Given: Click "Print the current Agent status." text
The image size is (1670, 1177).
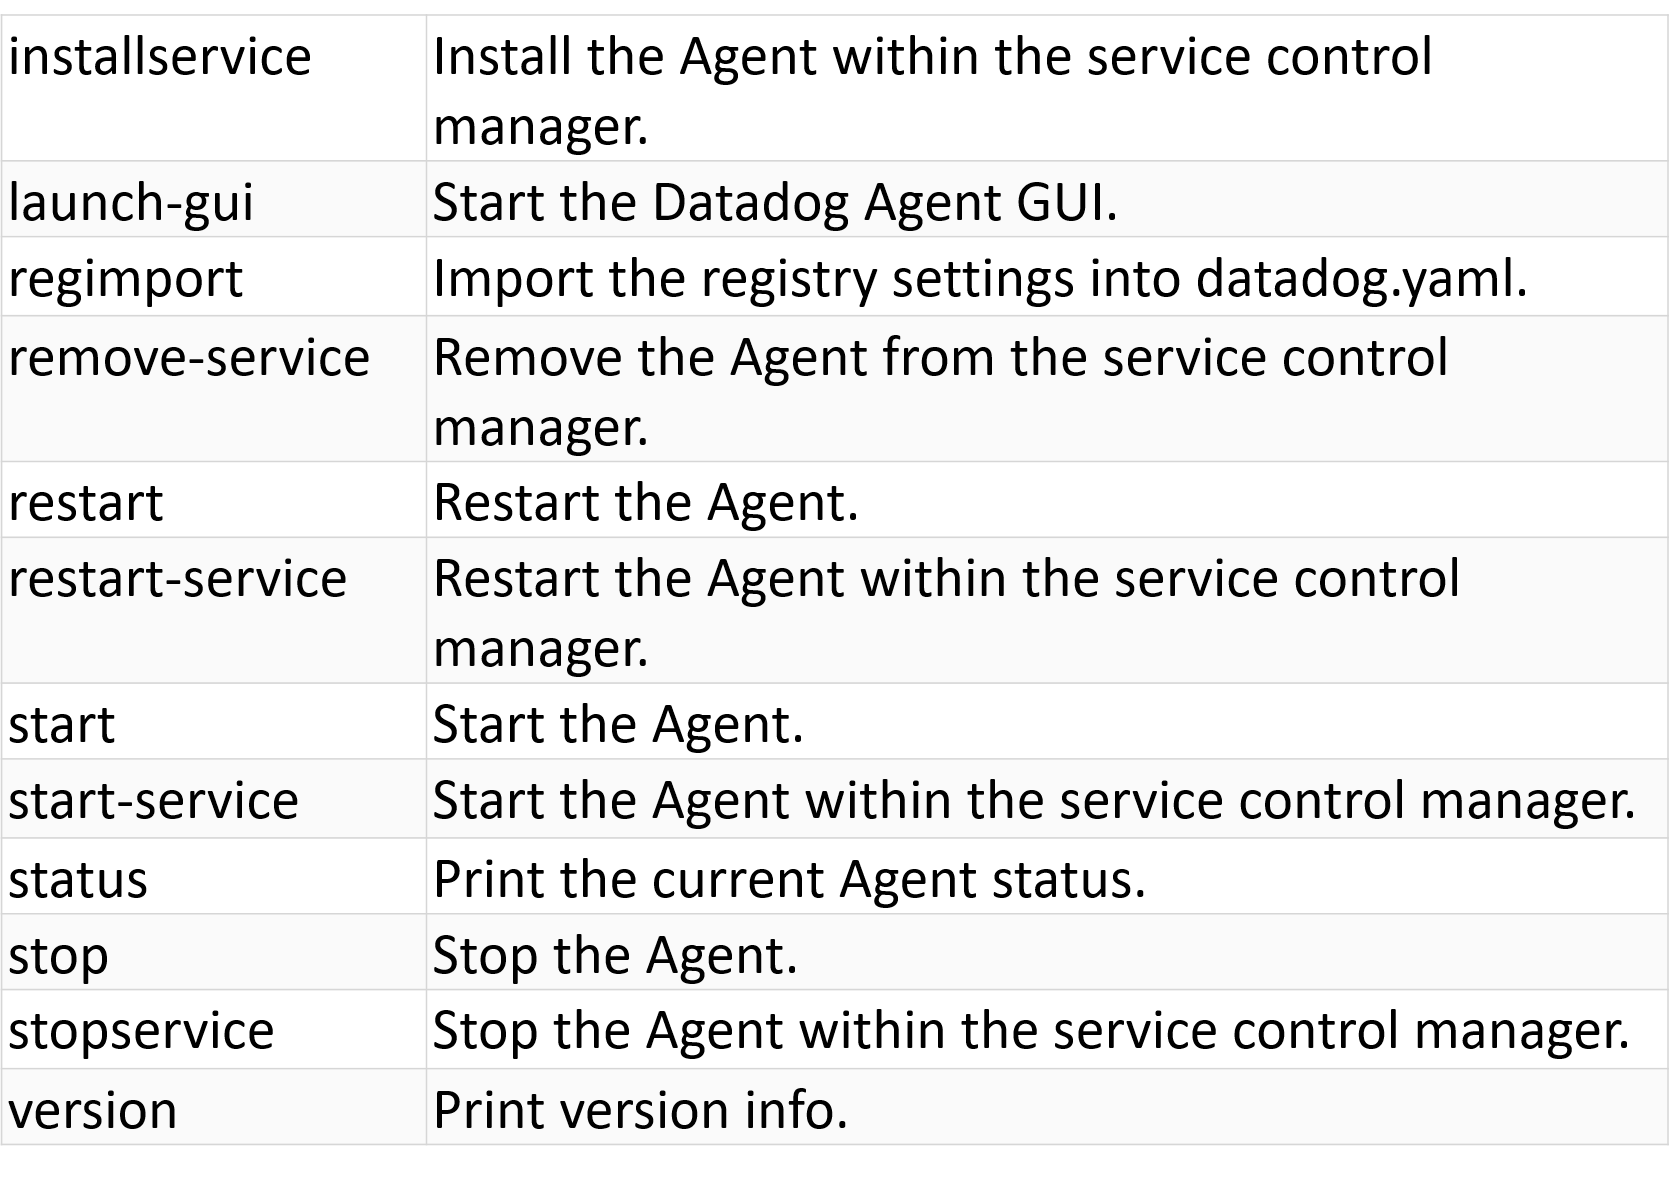Looking at the screenshot, I should coord(789,880).
